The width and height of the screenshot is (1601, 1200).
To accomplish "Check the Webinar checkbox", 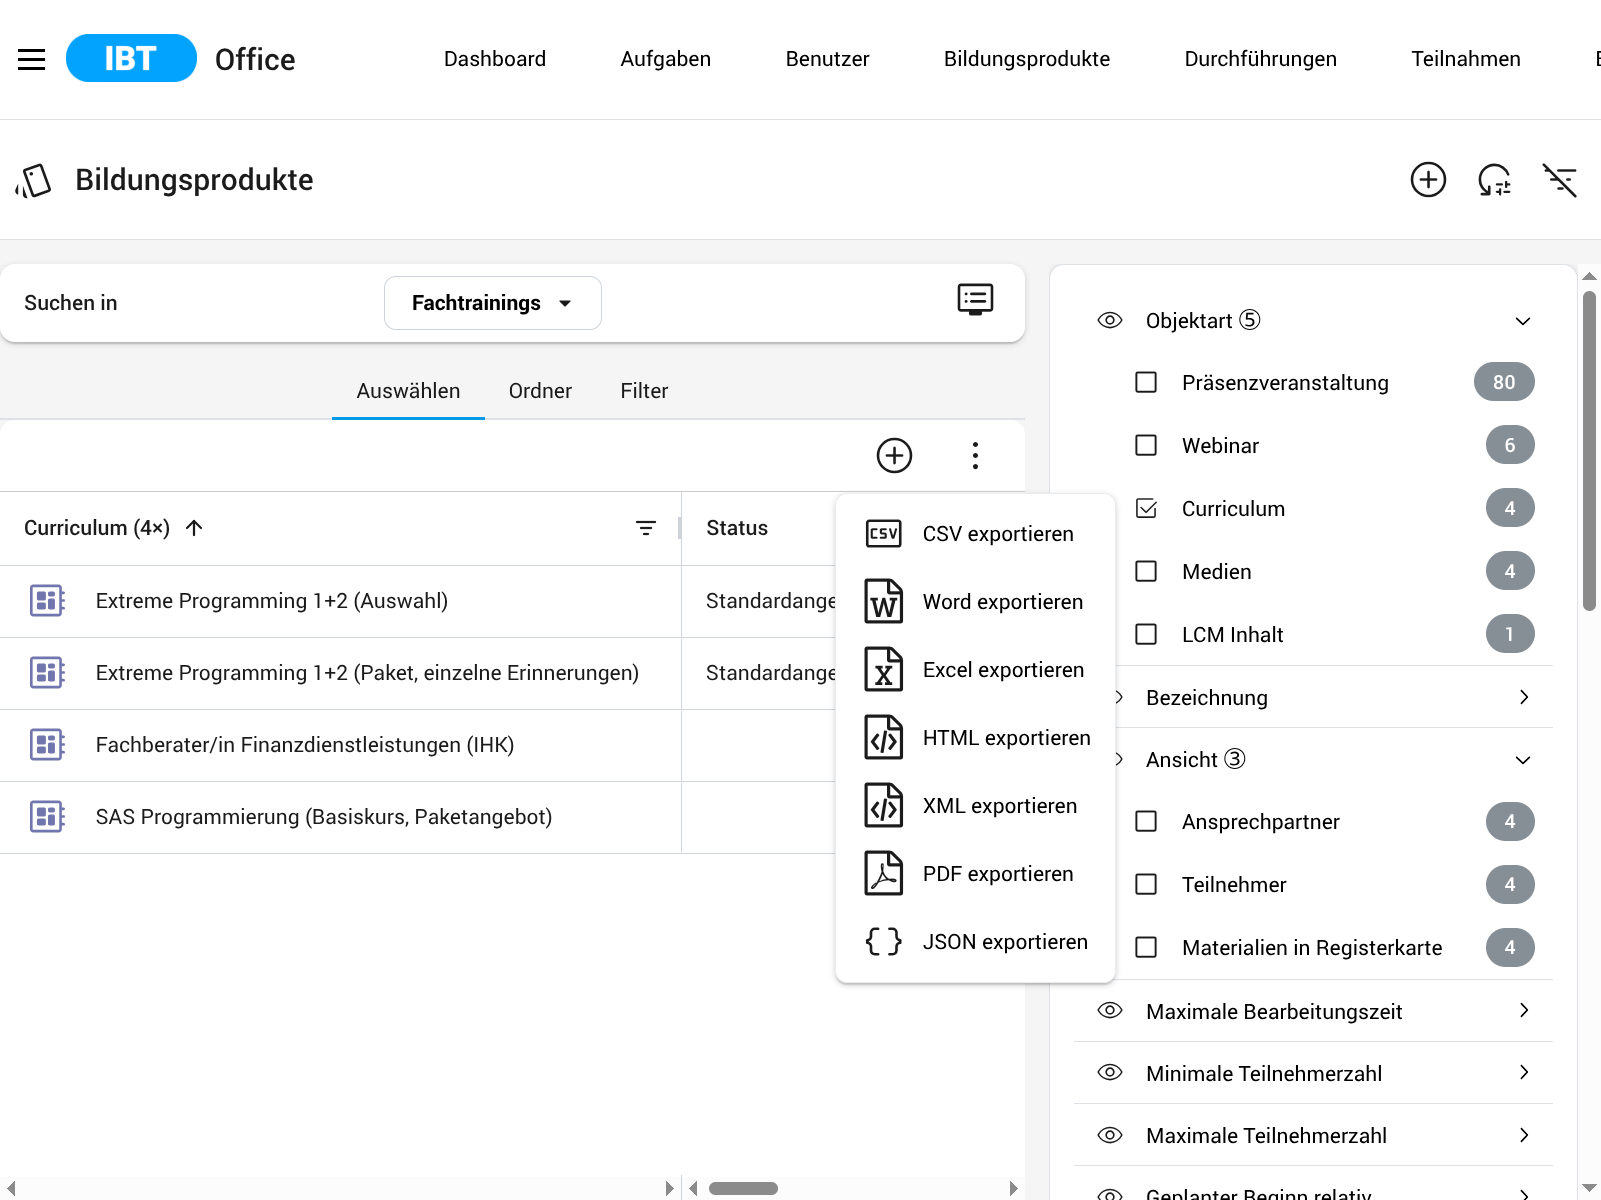I will pos(1147,445).
